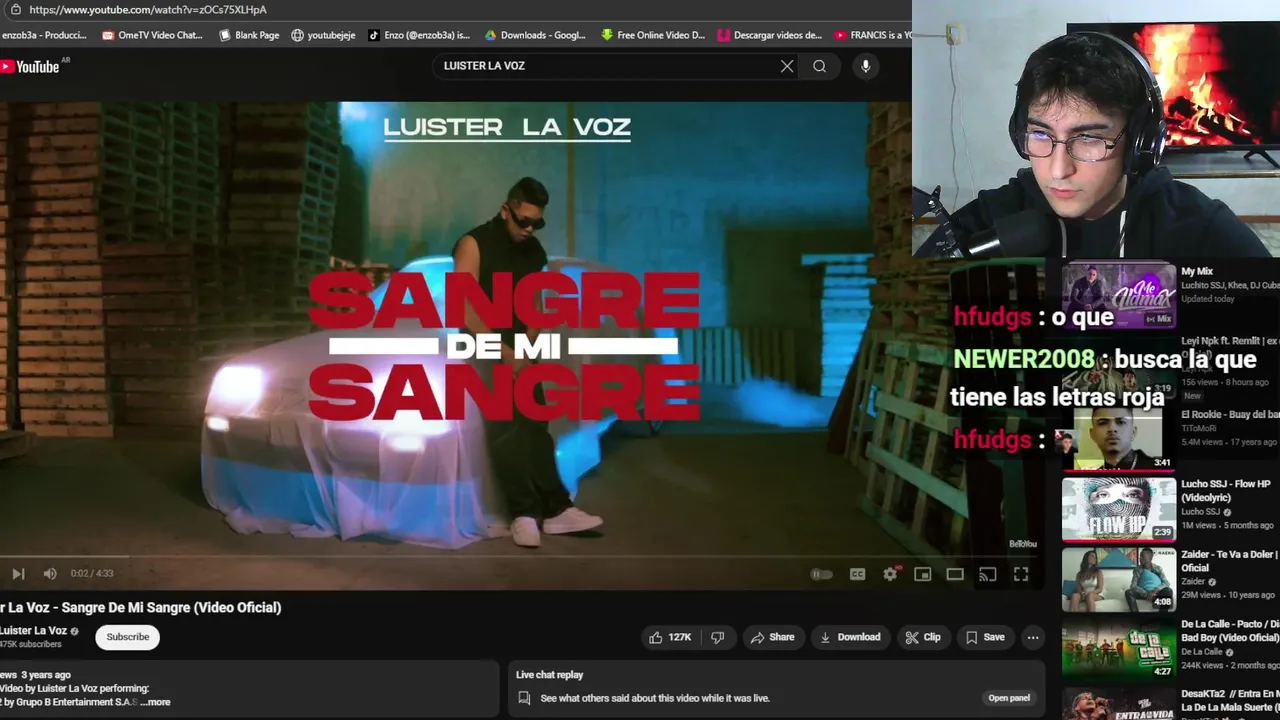Open El Rookie - Buay del ba... thumbnail
Screen dimensions: 1280x720
coord(1119,438)
